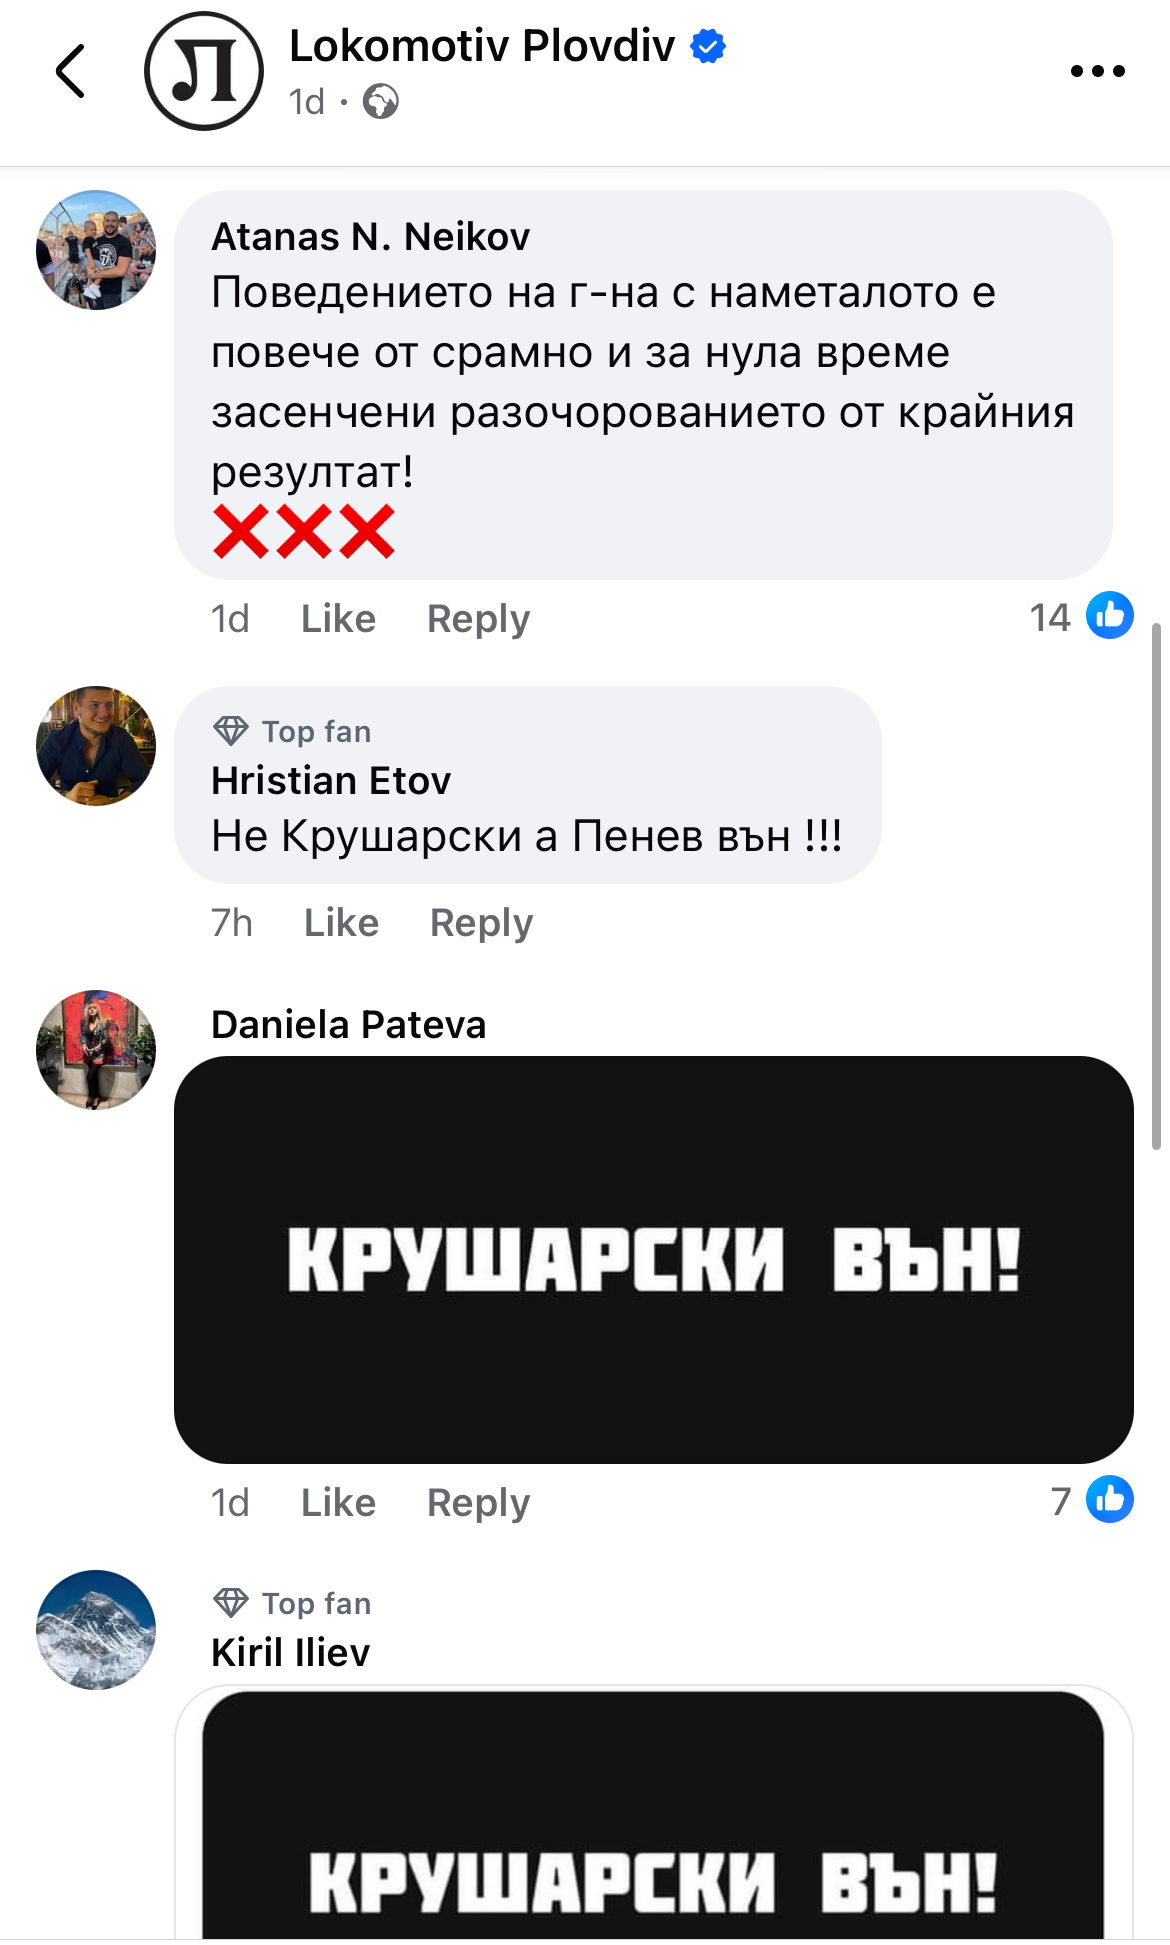The height and width of the screenshot is (1945, 1170).
Task: Open the three-dot more options menu
Action: (x=1097, y=71)
